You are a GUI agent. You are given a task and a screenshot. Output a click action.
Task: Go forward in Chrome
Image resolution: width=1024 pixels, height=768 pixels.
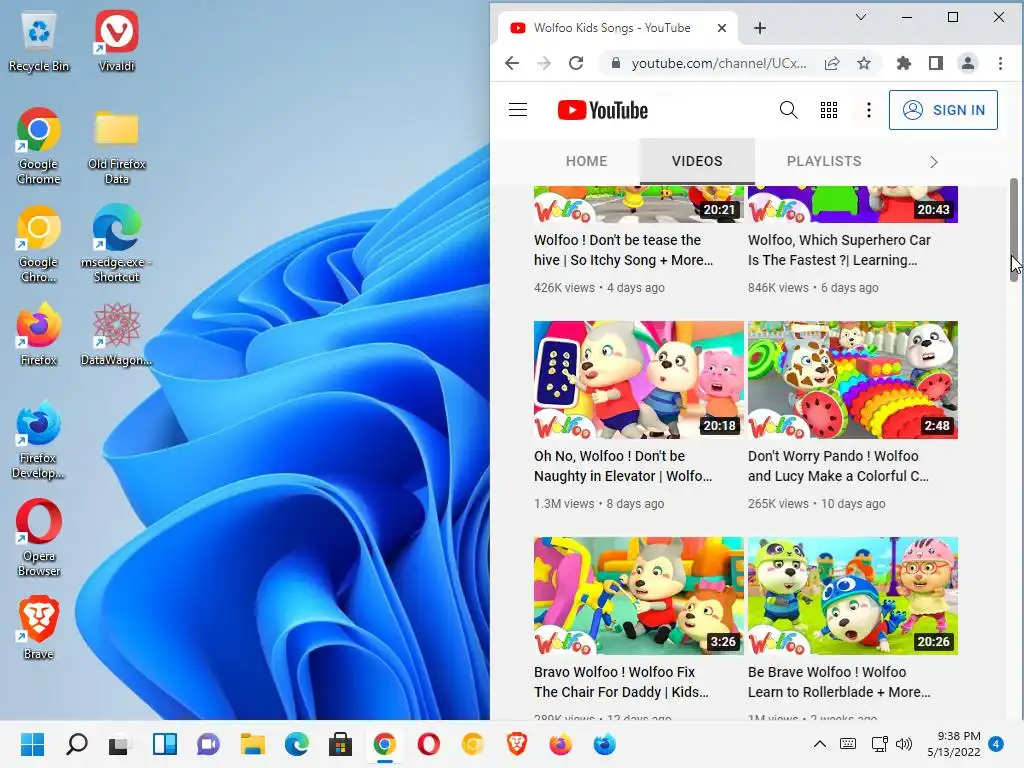pyautogui.click(x=544, y=63)
